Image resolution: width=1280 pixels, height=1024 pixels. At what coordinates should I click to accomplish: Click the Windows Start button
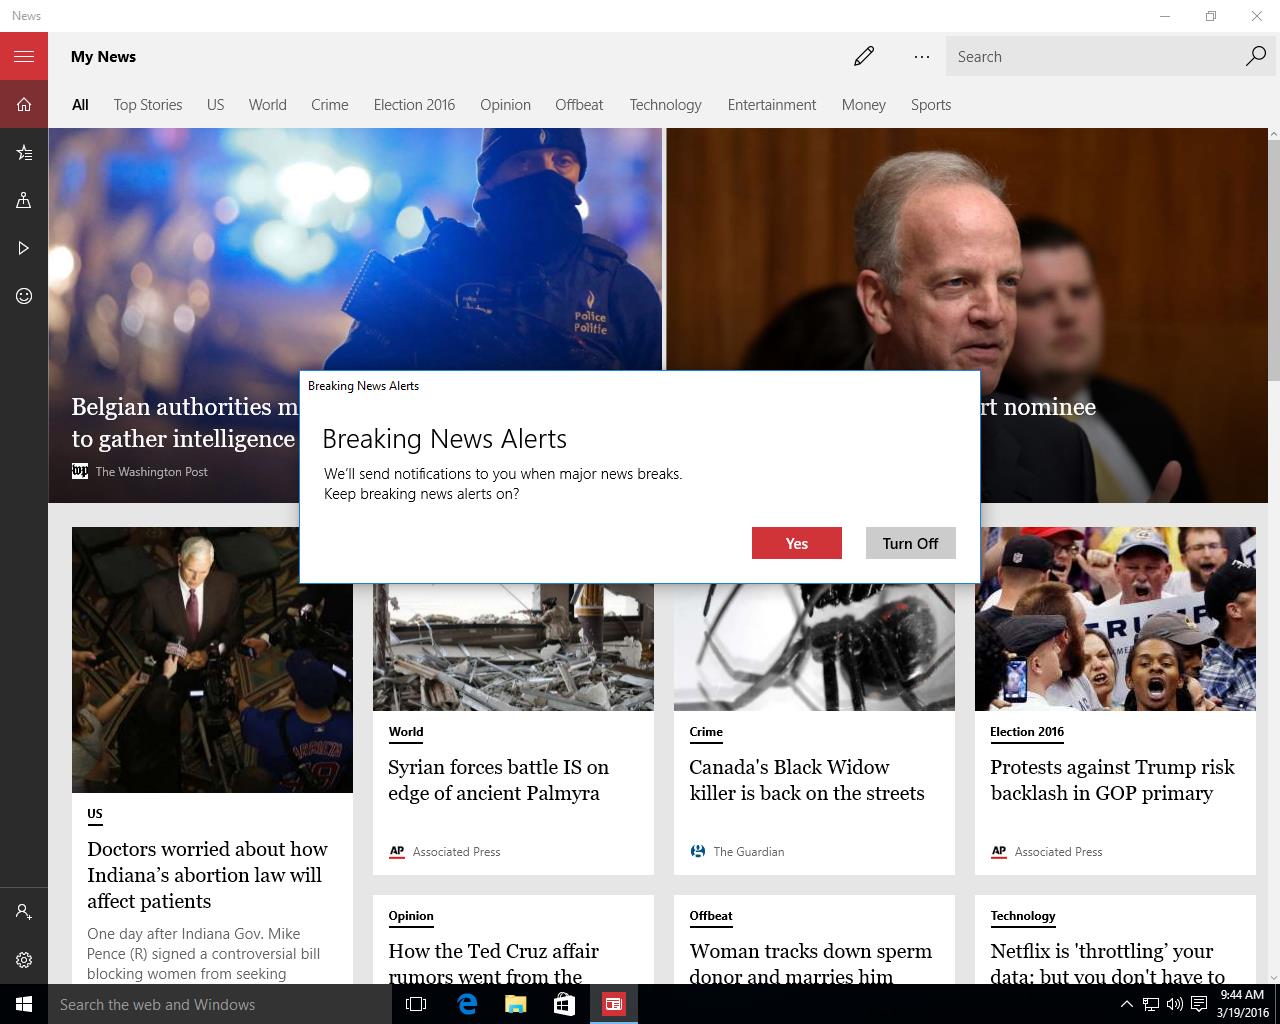24,1004
